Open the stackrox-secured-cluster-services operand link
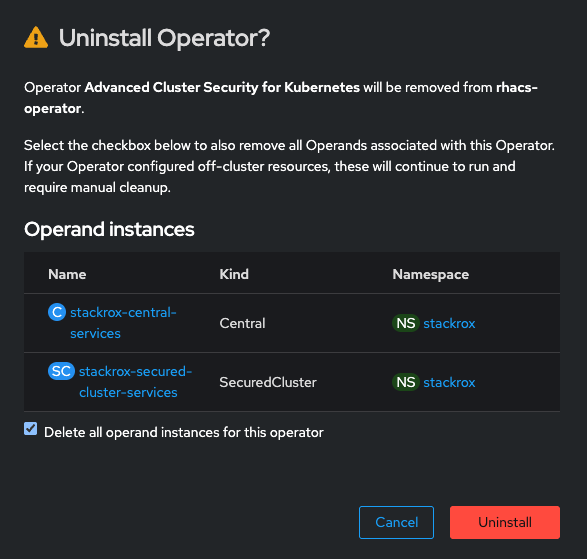Image resolution: width=587 pixels, height=559 pixels. coord(135,382)
